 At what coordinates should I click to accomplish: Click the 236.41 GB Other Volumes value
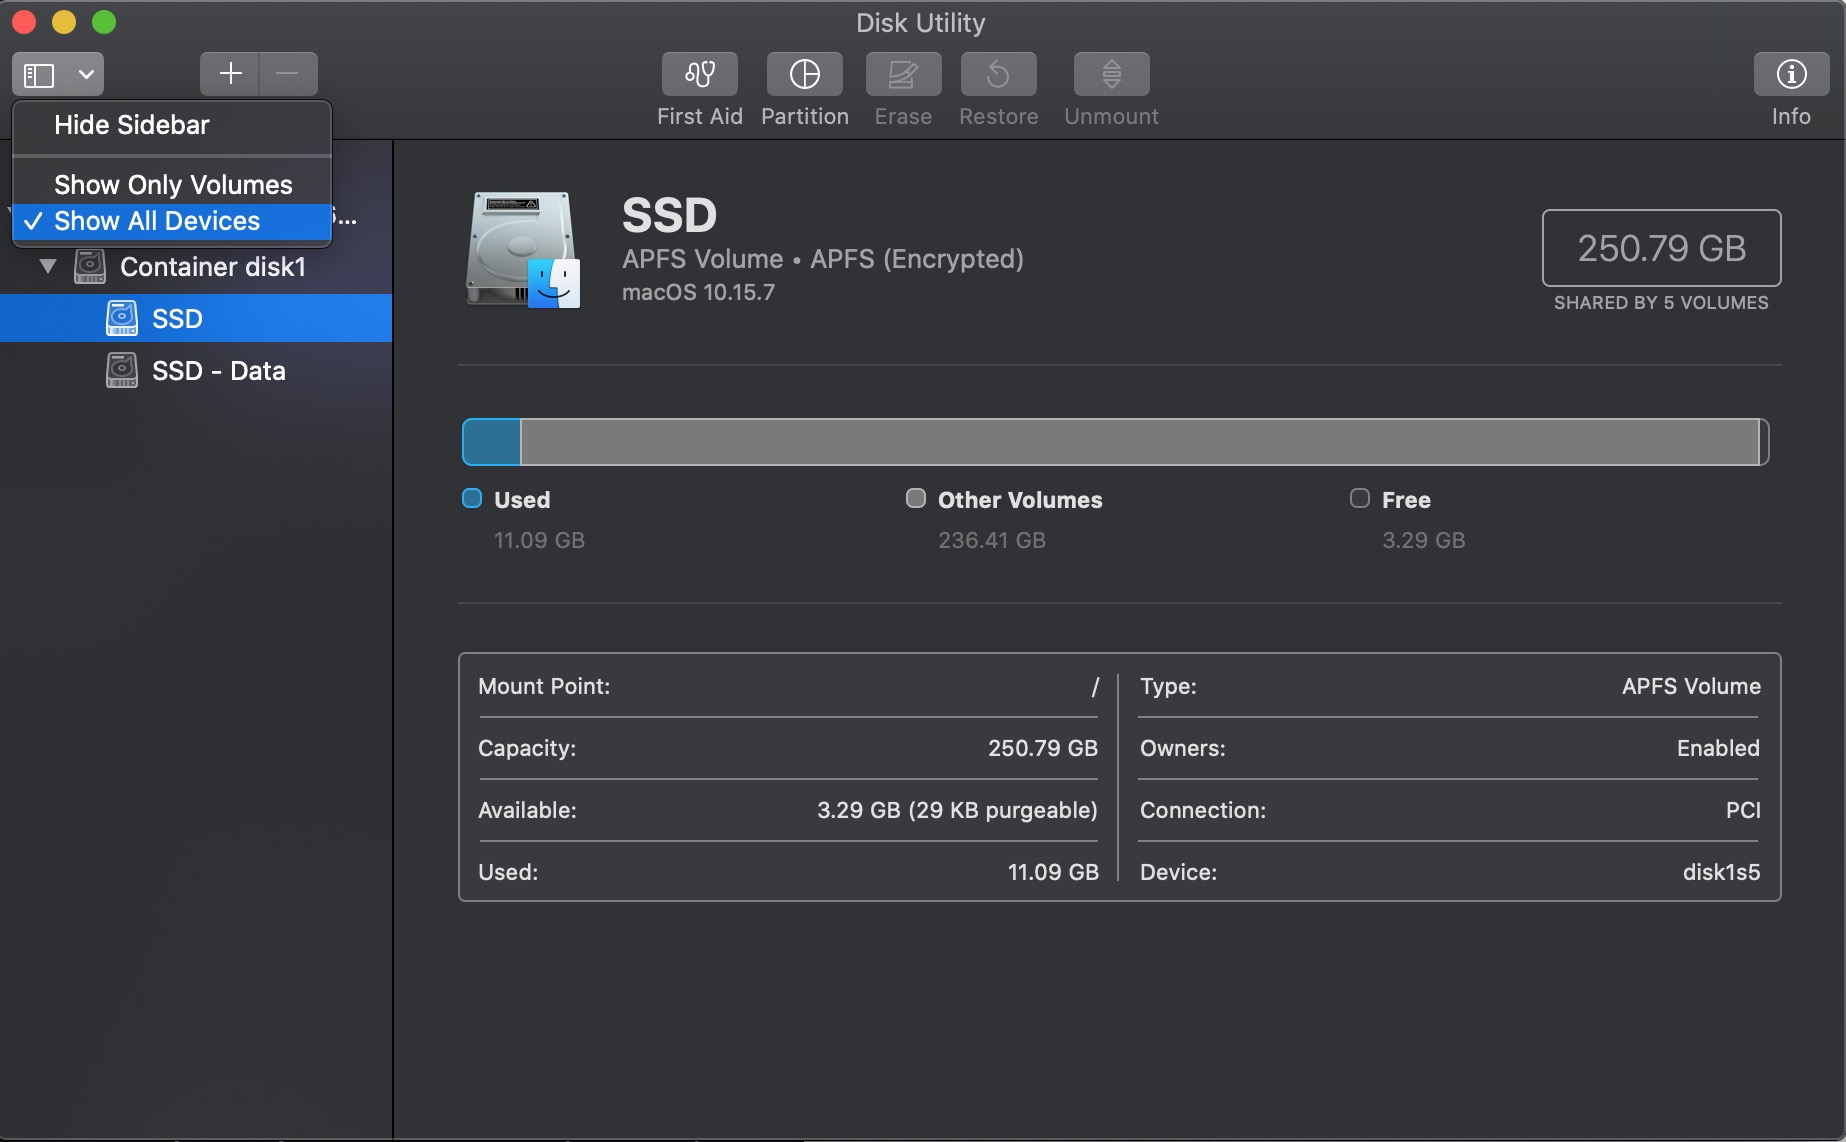point(991,540)
